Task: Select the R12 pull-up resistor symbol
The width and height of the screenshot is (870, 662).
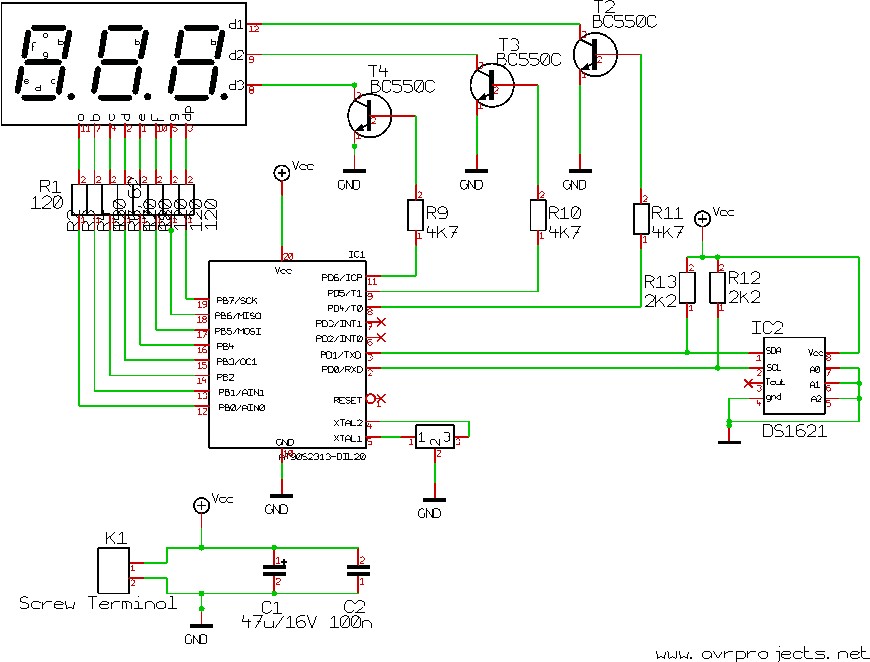Action: 717,287
